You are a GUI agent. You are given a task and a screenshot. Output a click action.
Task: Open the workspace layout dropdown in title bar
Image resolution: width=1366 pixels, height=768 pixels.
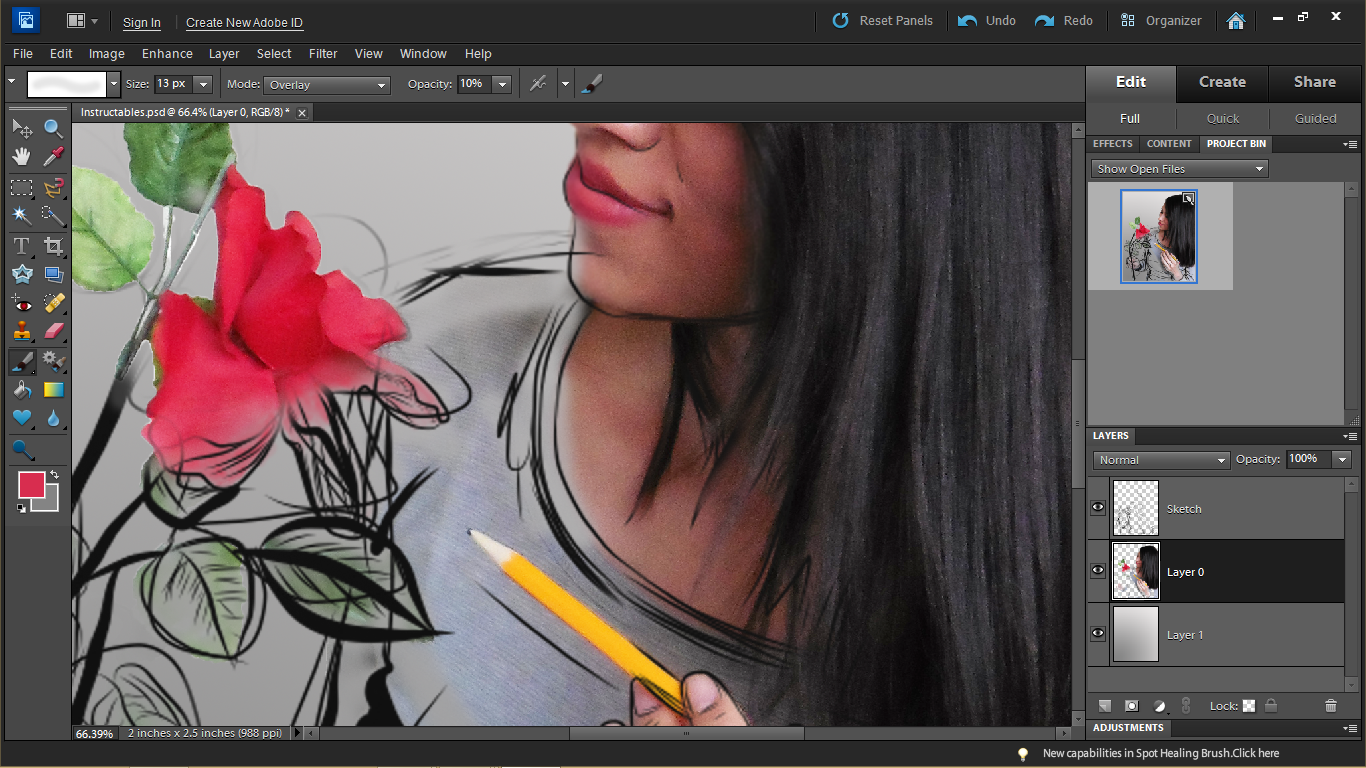coord(82,21)
